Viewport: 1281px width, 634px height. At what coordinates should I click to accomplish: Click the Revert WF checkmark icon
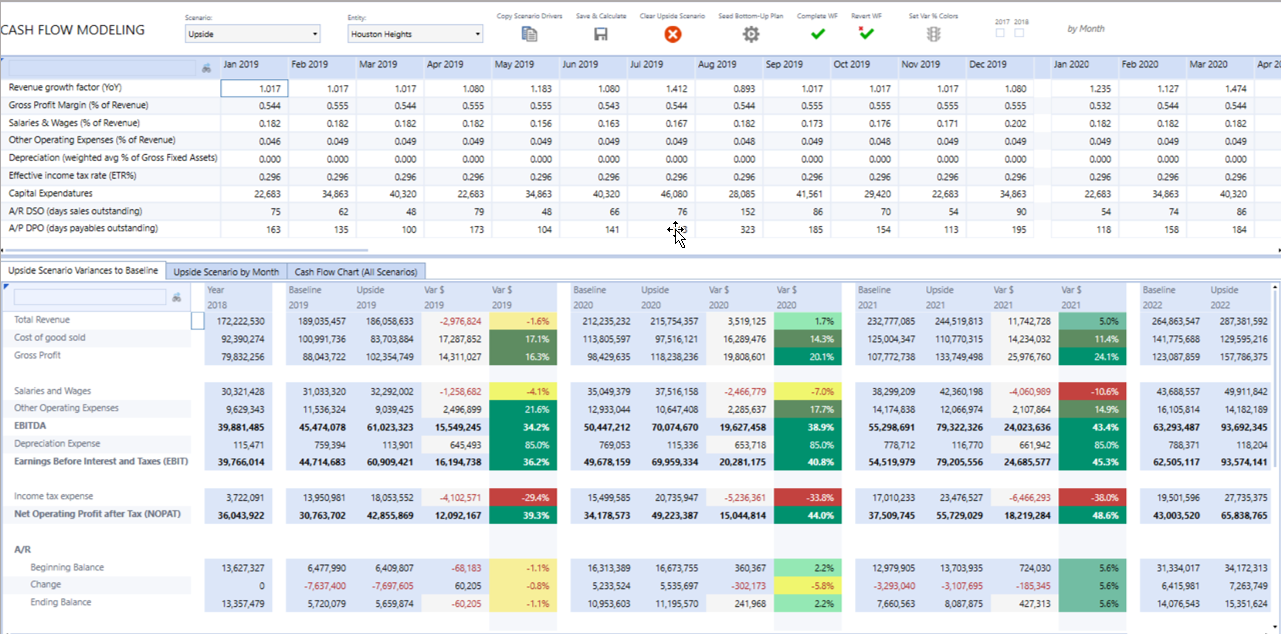point(866,34)
